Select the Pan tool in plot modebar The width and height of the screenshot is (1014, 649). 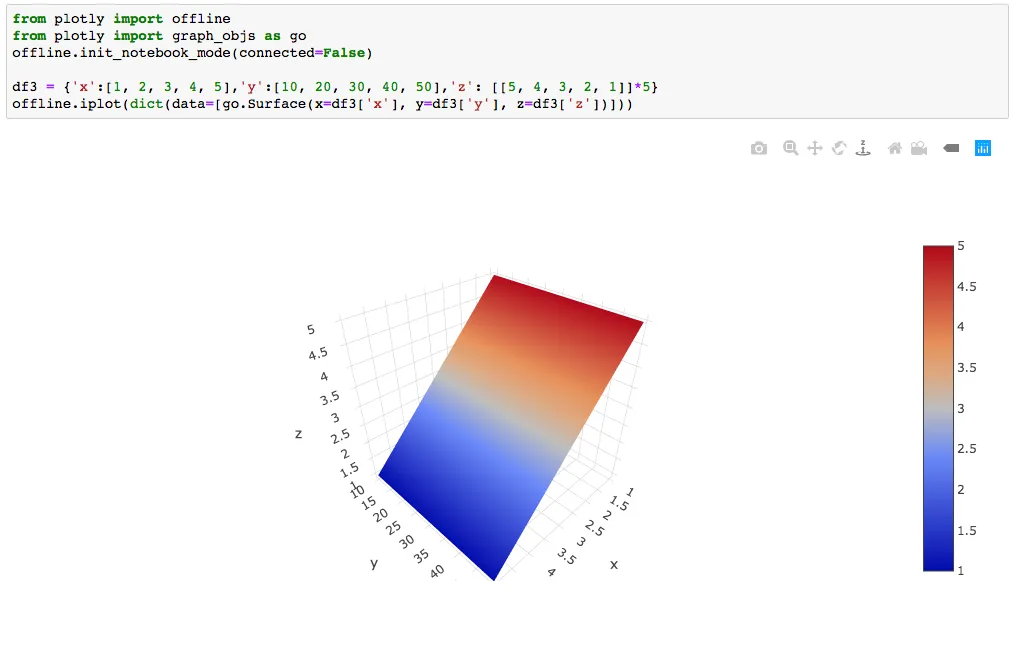click(x=815, y=149)
